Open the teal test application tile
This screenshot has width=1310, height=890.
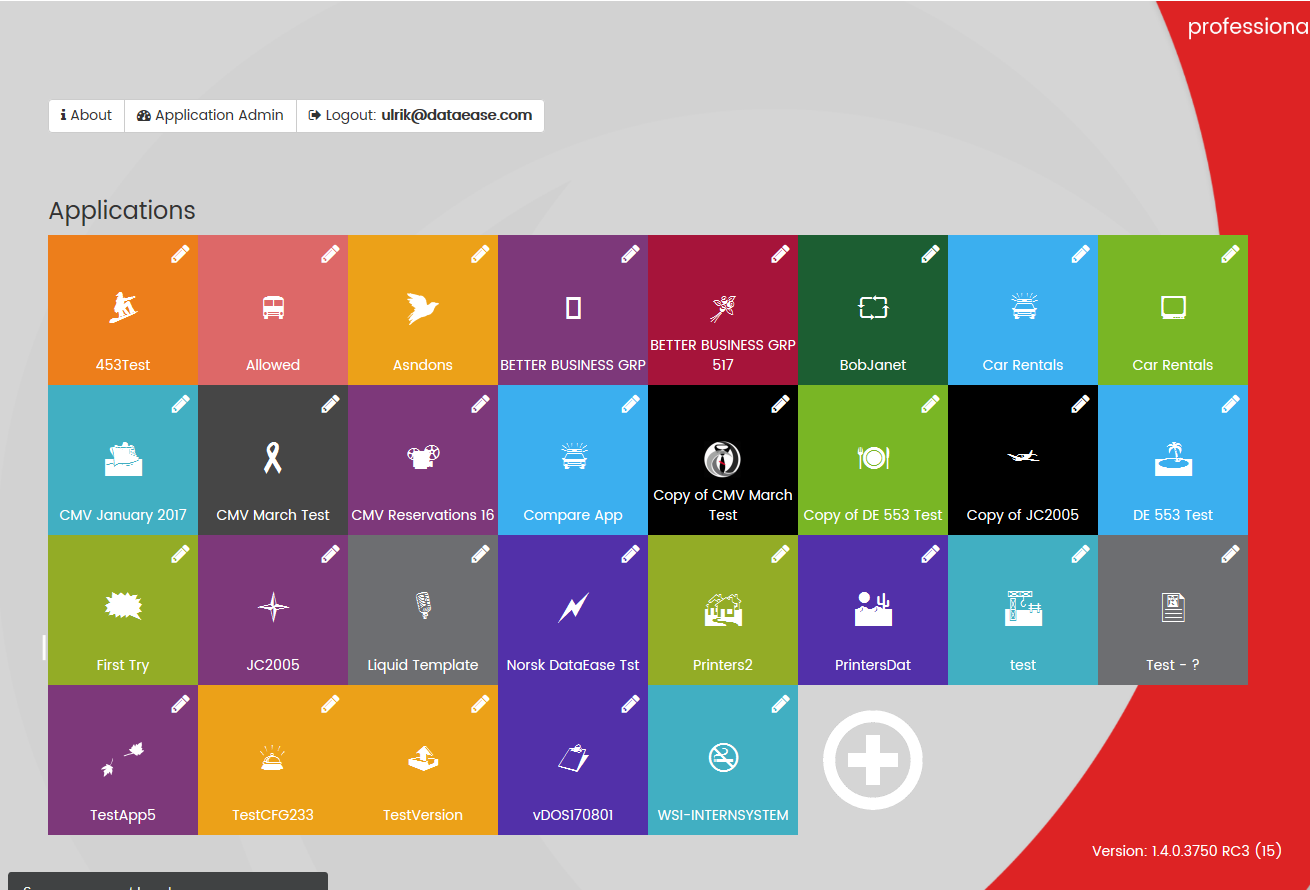1023,610
